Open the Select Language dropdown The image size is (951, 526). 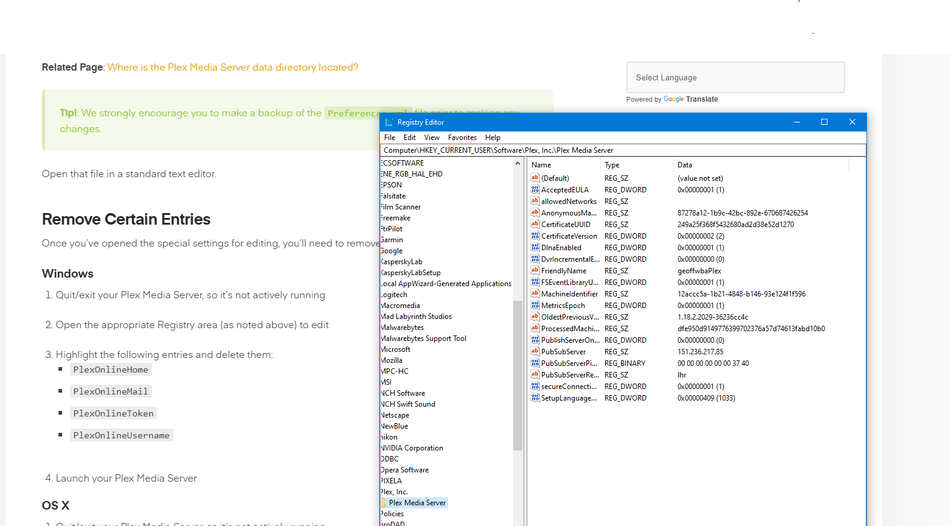735,78
